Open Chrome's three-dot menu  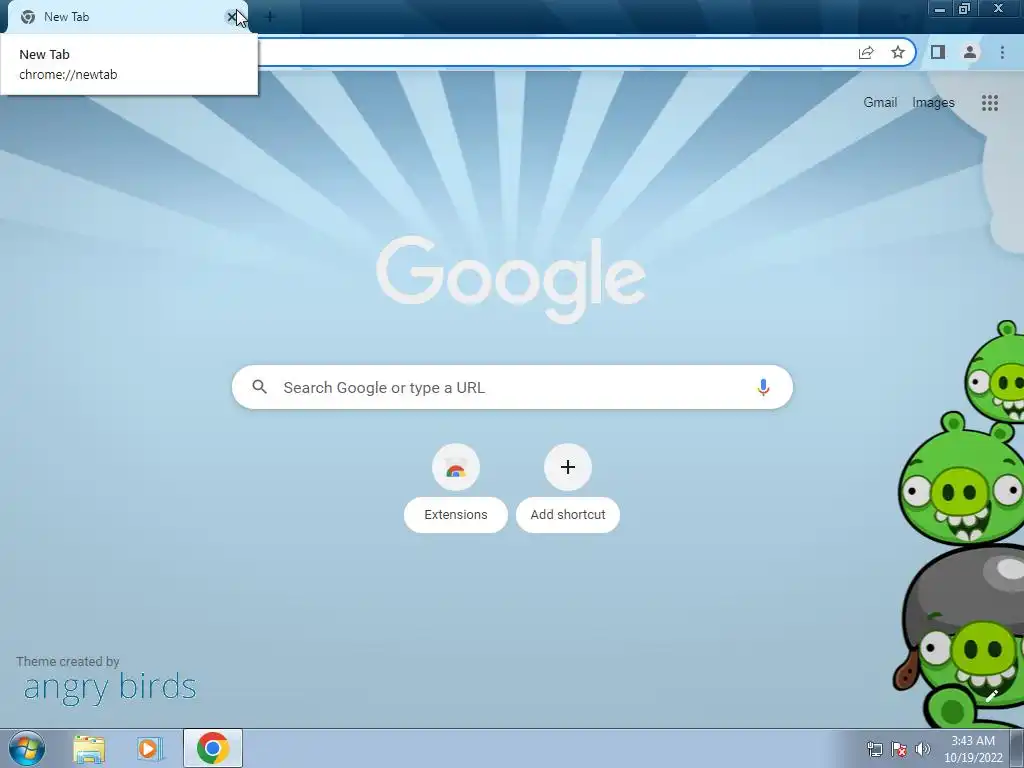[1002, 52]
